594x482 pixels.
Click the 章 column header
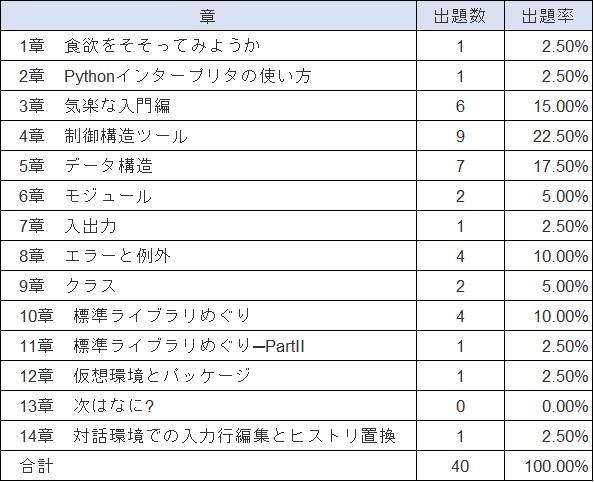(208, 16)
